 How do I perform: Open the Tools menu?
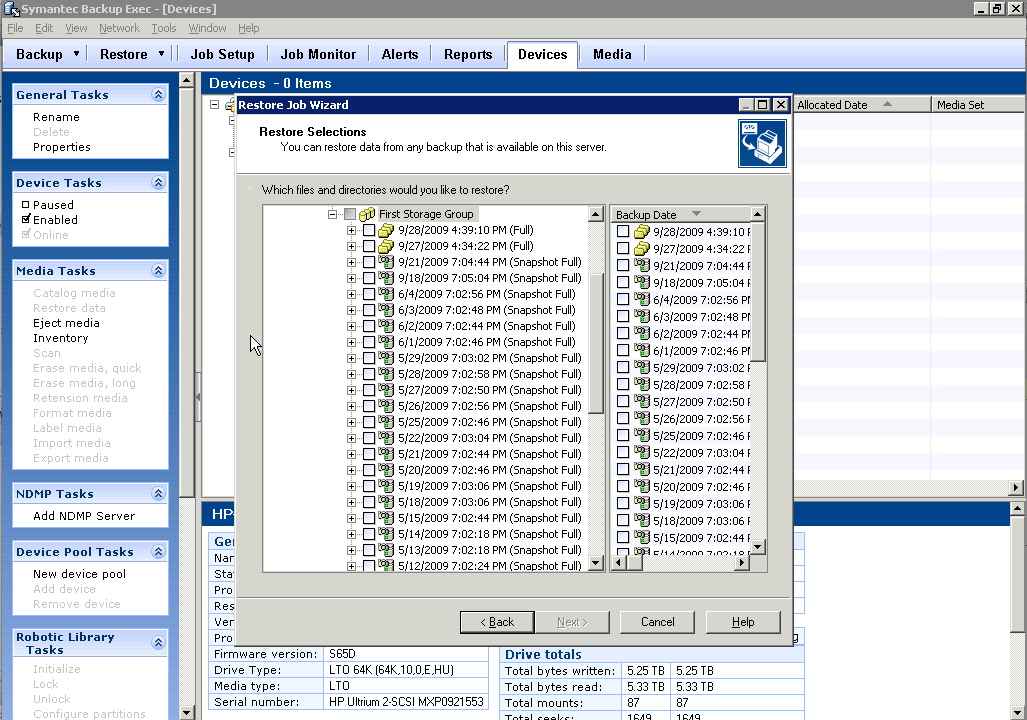coord(164,28)
